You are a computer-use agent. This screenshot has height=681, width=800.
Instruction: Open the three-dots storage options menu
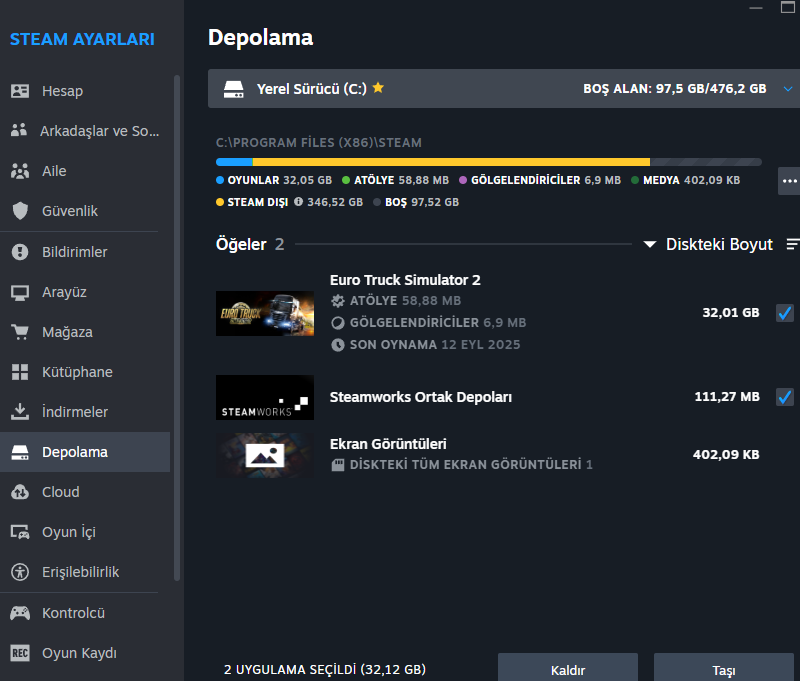click(x=789, y=181)
